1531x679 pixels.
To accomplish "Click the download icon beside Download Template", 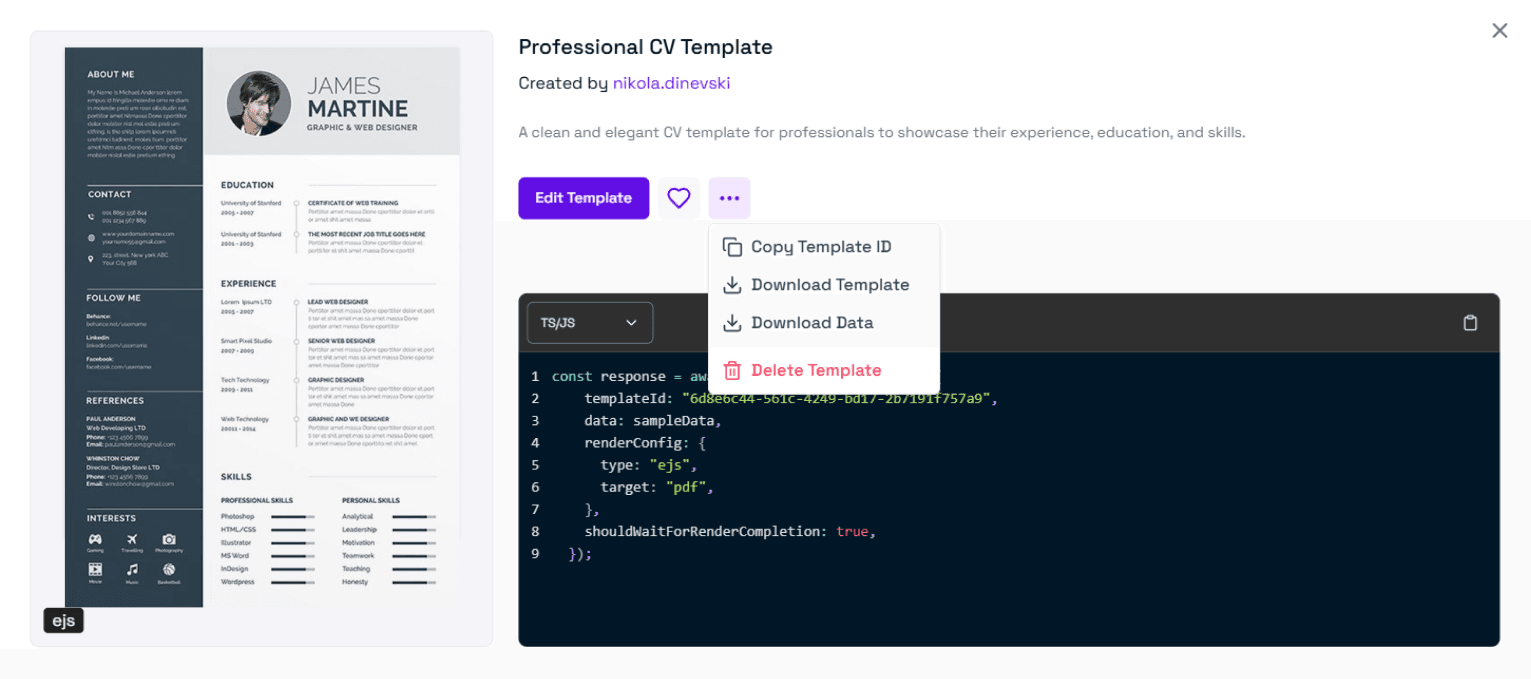I will pos(732,285).
